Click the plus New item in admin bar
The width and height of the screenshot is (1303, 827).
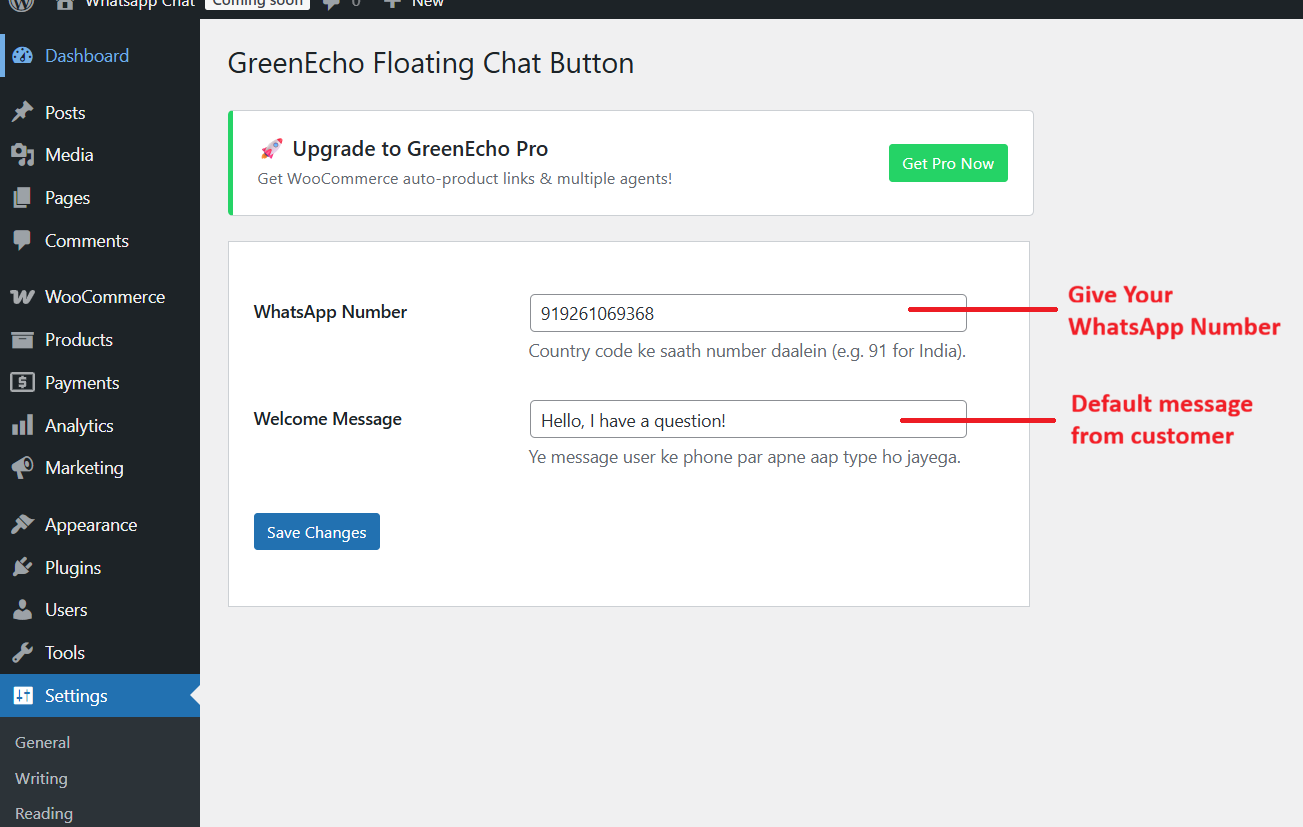click(x=414, y=4)
